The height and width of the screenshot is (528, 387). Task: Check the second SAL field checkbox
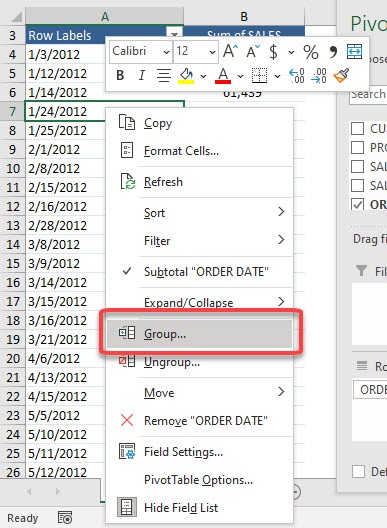[357, 185]
